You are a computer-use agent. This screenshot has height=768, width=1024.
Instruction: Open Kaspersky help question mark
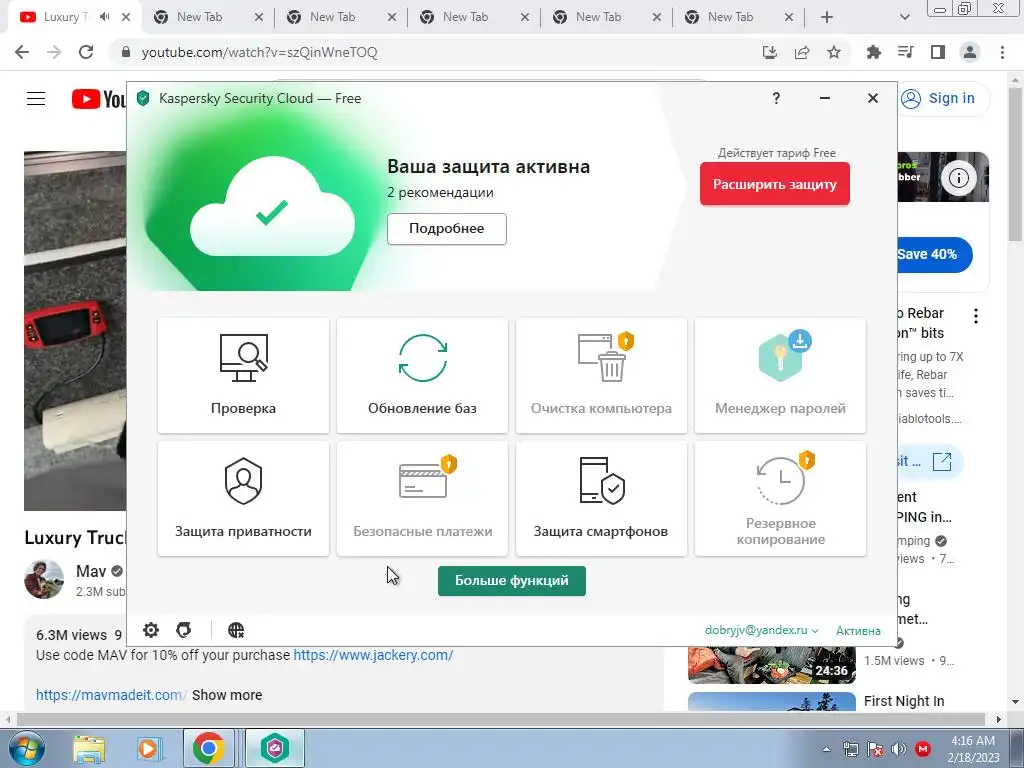[x=776, y=98]
